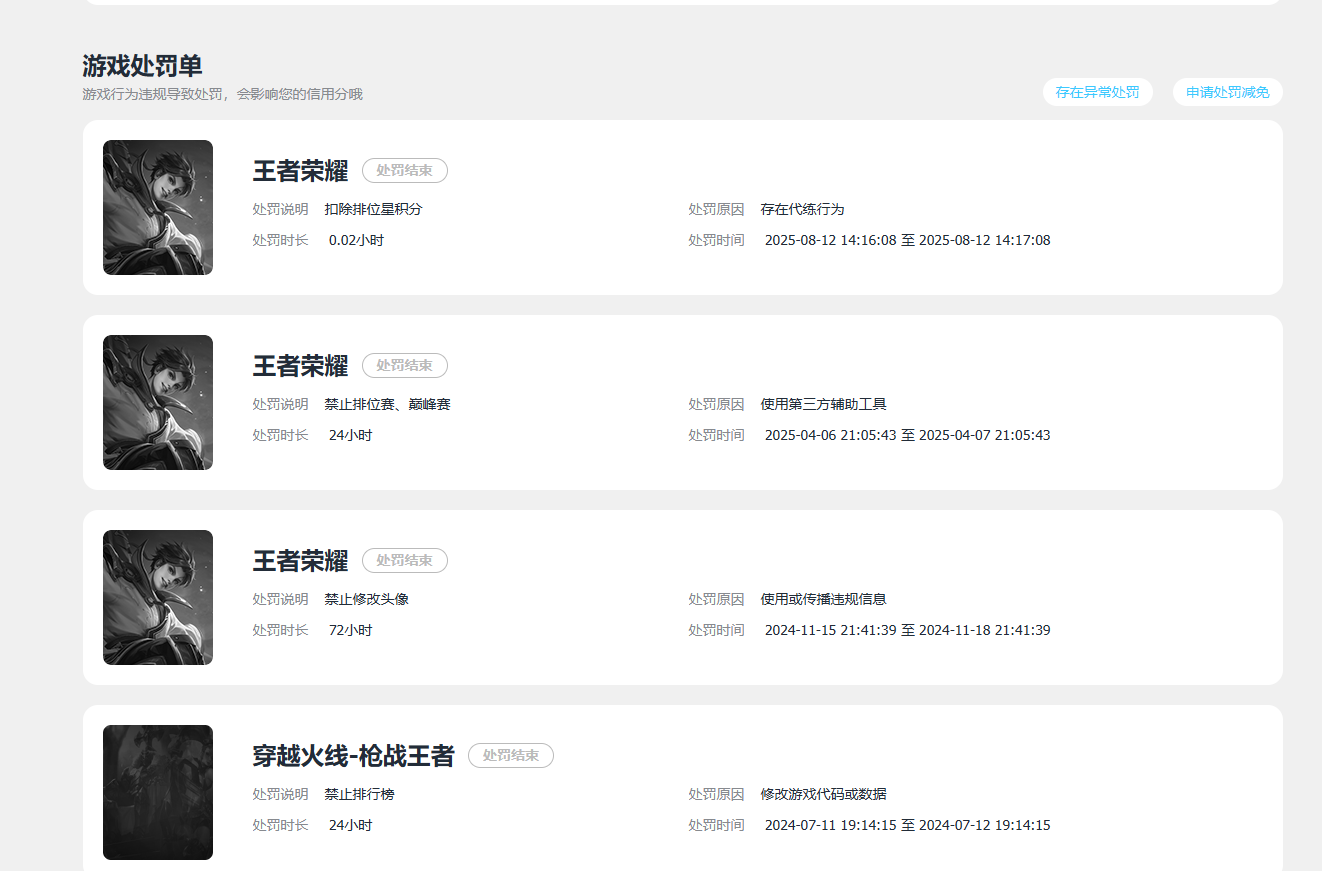Select the text 禁止排行榜

pos(359,795)
